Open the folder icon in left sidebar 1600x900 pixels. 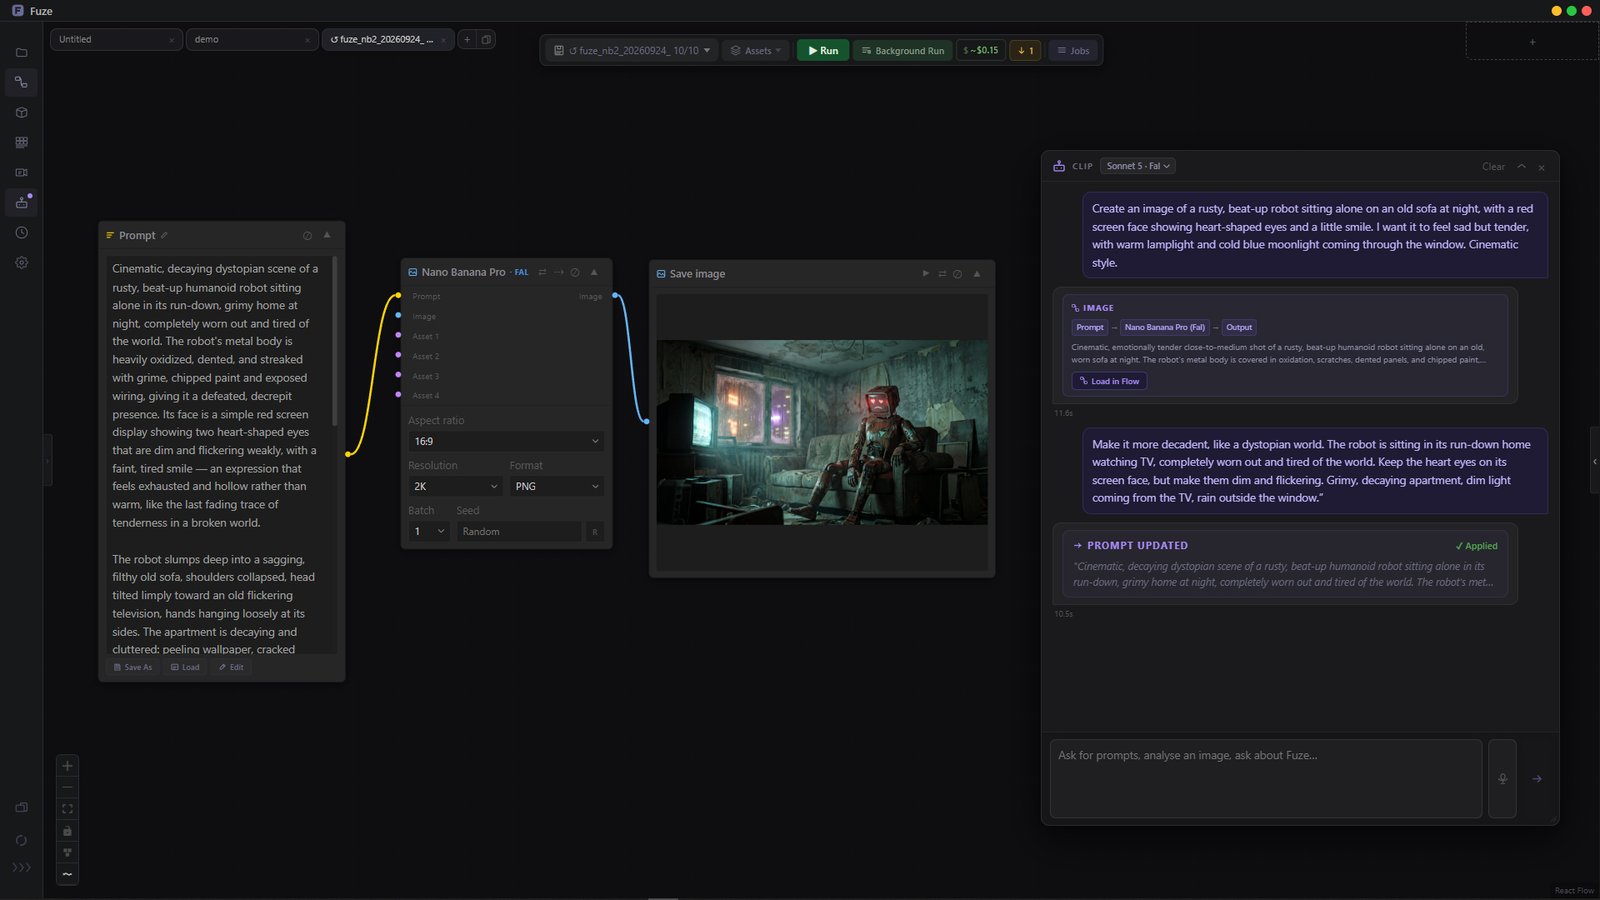click(x=21, y=52)
